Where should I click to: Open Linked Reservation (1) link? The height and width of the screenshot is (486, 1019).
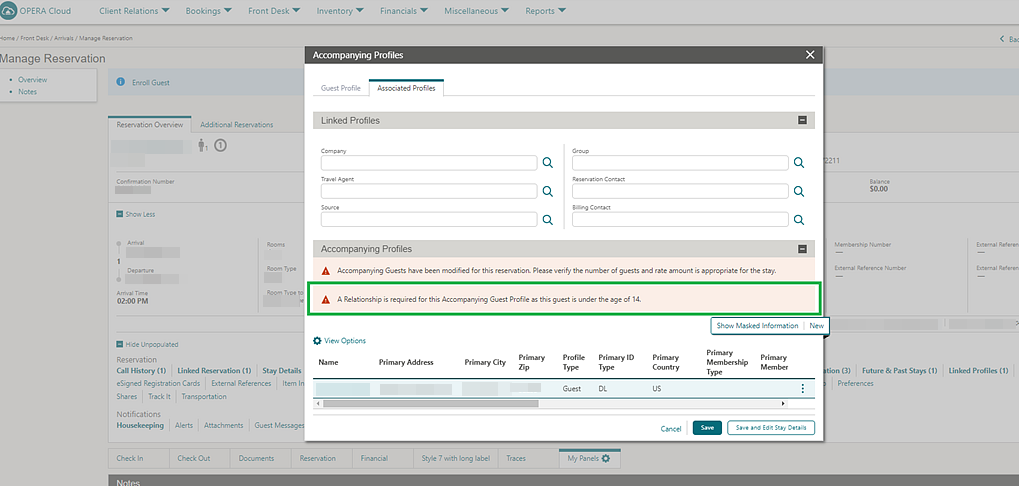(214, 370)
